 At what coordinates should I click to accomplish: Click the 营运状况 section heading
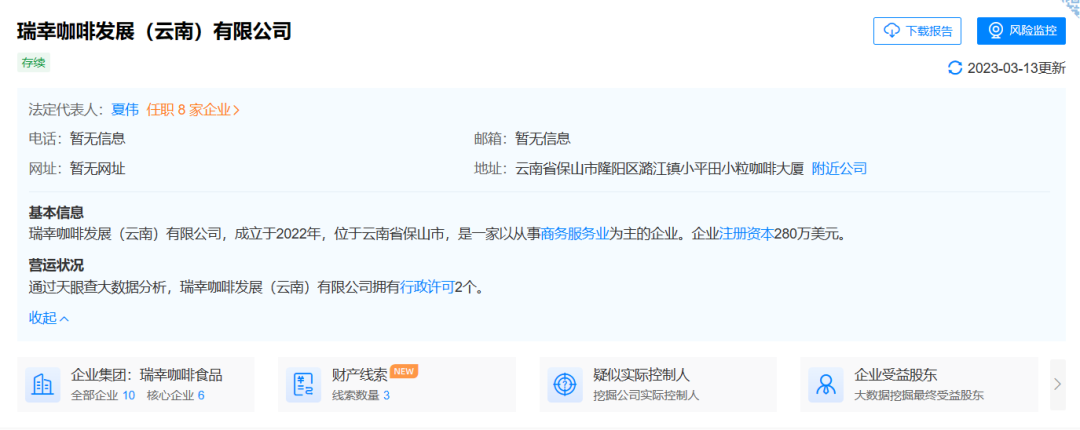pos(56,265)
